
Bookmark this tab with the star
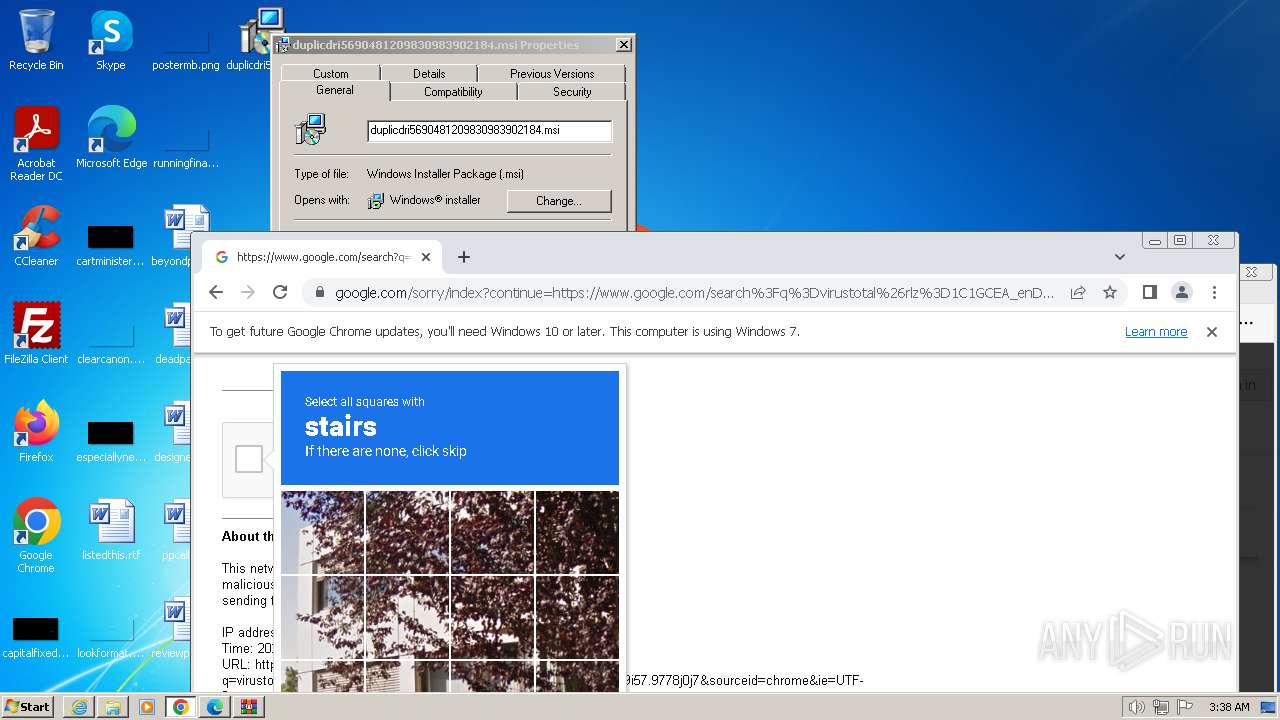(x=1110, y=293)
